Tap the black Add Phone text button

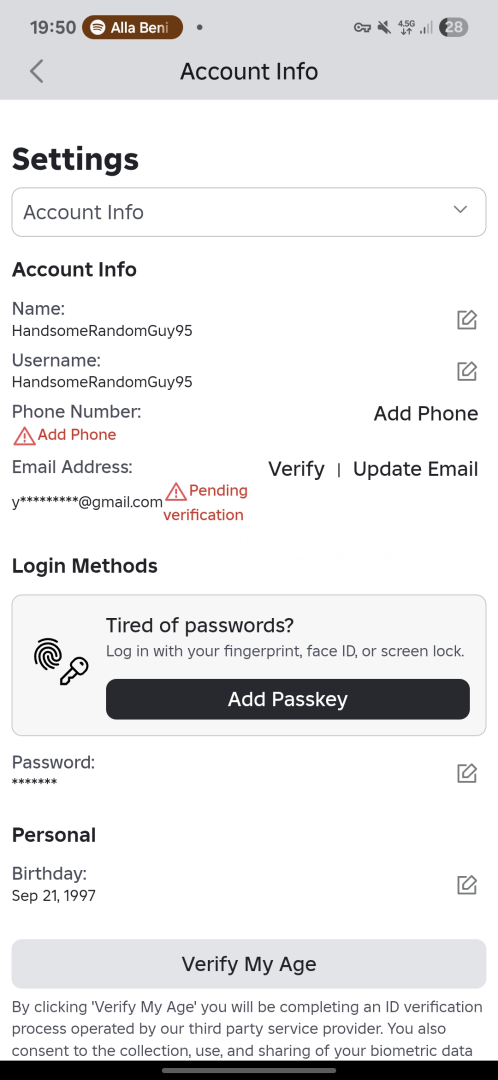click(x=426, y=413)
